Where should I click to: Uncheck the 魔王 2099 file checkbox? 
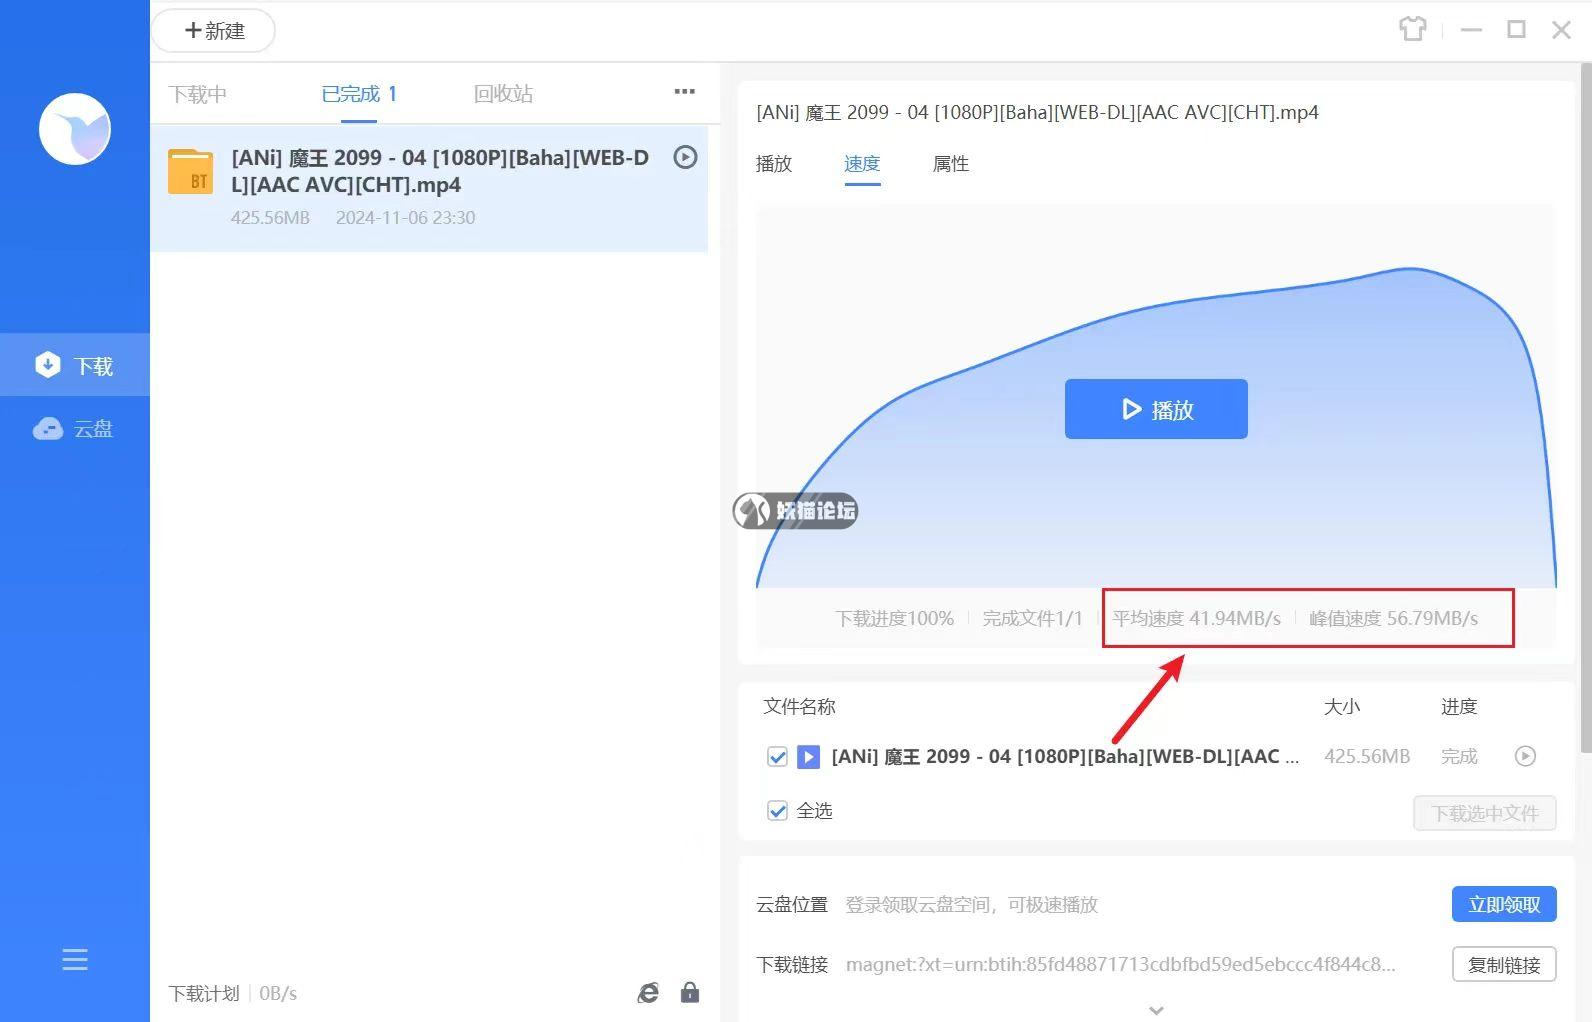(x=777, y=757)
